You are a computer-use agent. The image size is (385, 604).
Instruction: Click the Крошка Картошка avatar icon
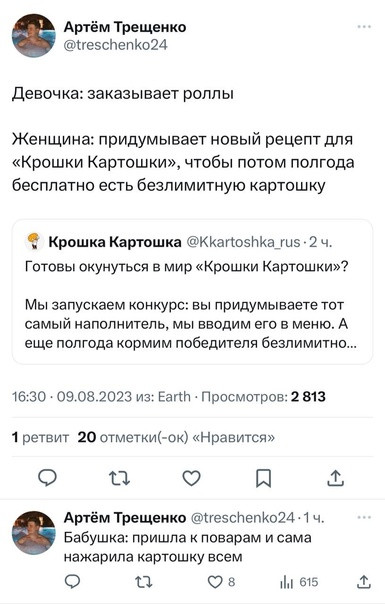pos(34,242)
